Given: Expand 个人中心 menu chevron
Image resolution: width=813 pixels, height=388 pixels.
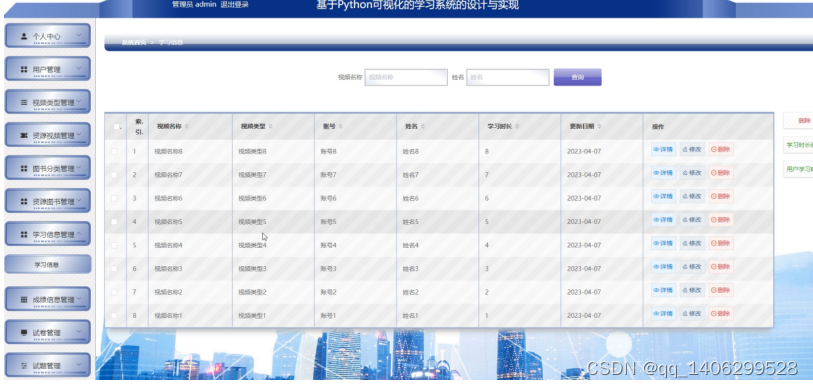Looking at the screenshot, I should 79,35.
